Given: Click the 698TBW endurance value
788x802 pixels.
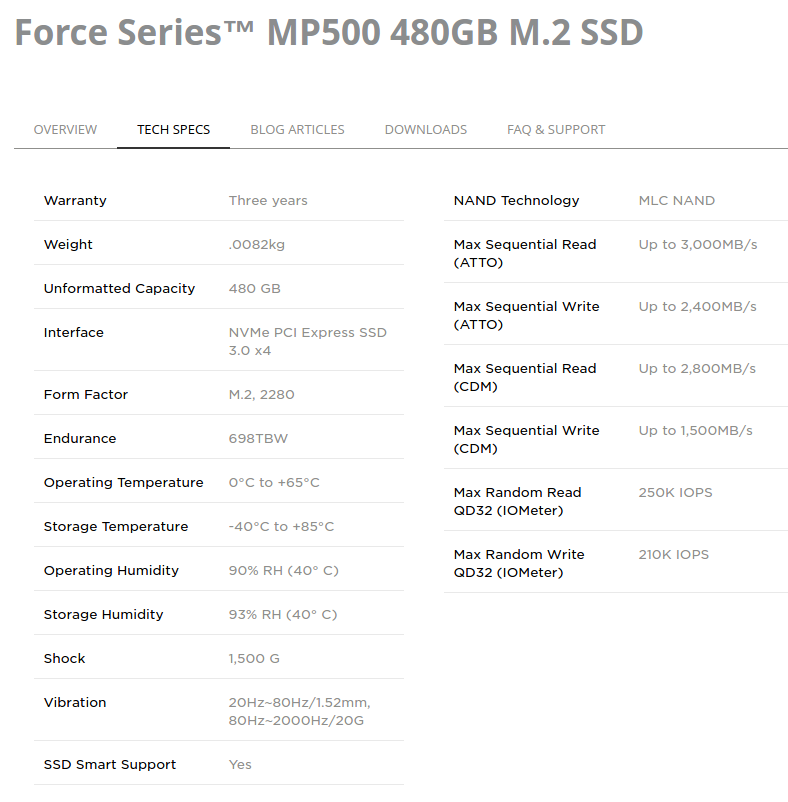Looking at the screenshot, I should click(x=258, y=438).
